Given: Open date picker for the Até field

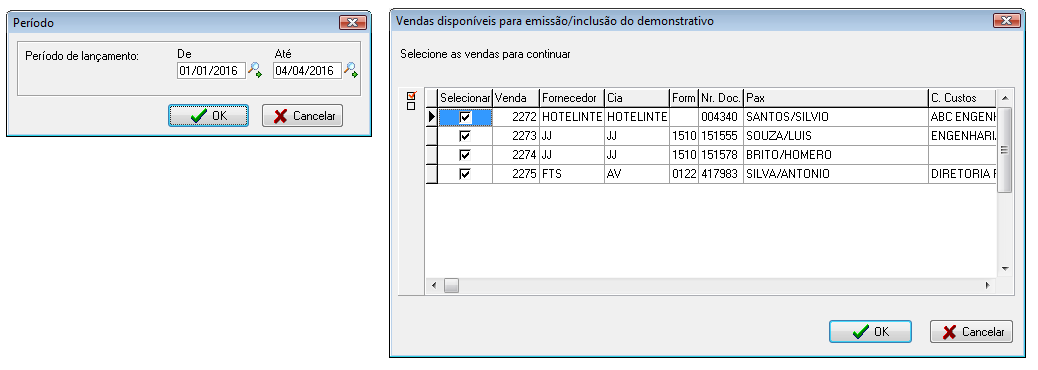Looking at the screenshot, I should (x=351, y=69).
